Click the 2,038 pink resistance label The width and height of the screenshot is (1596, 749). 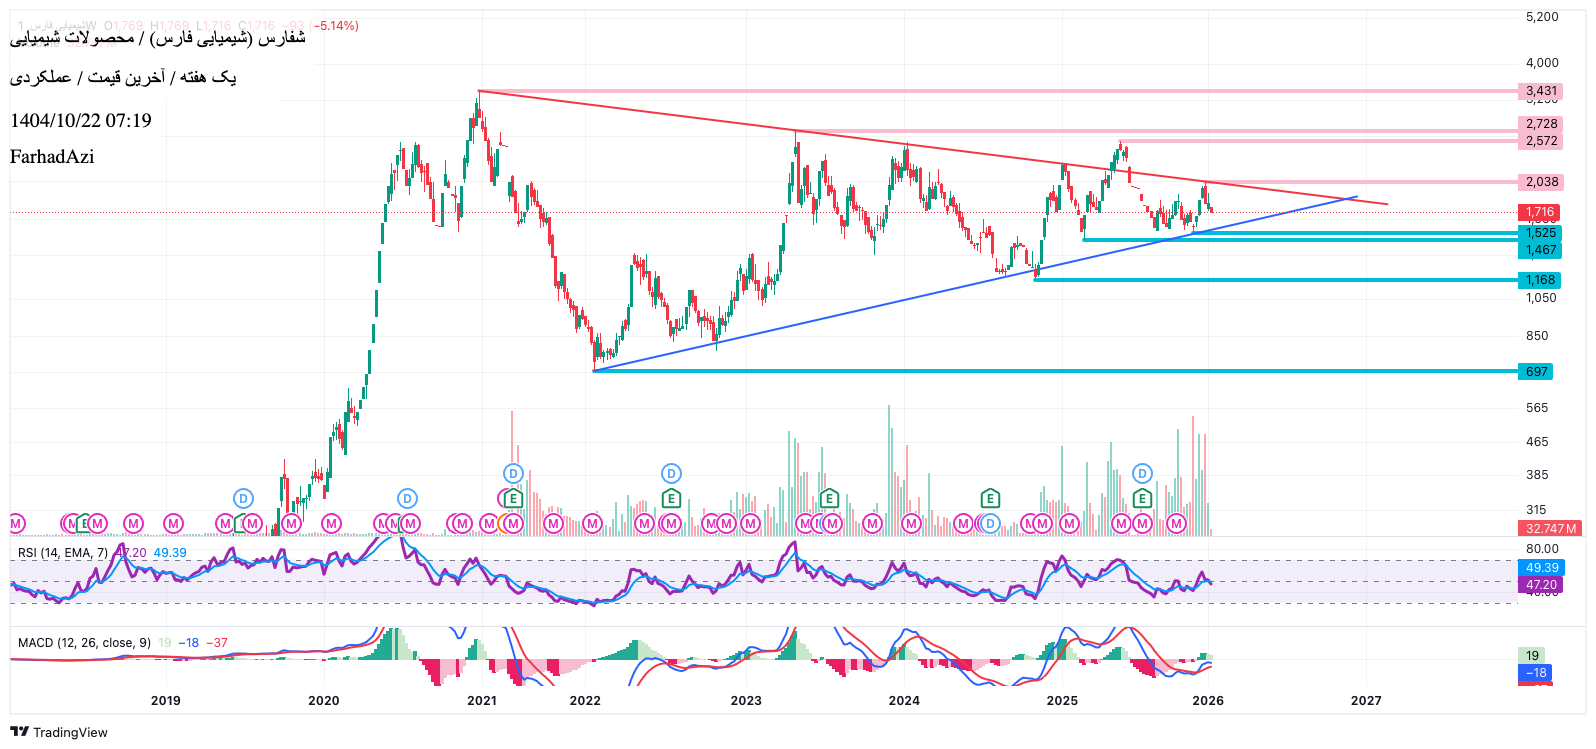coord(1540,182)
